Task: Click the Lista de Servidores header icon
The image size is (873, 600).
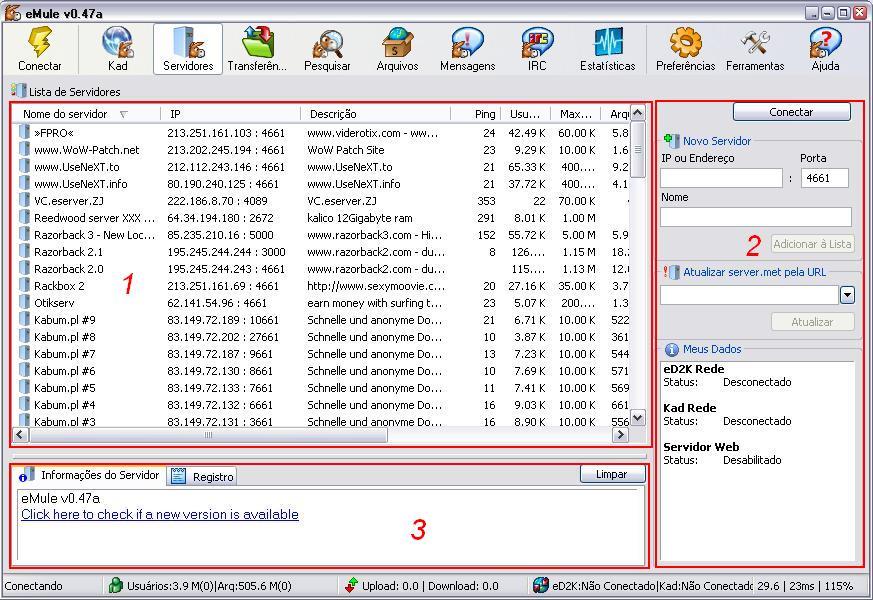Action: 18,91
